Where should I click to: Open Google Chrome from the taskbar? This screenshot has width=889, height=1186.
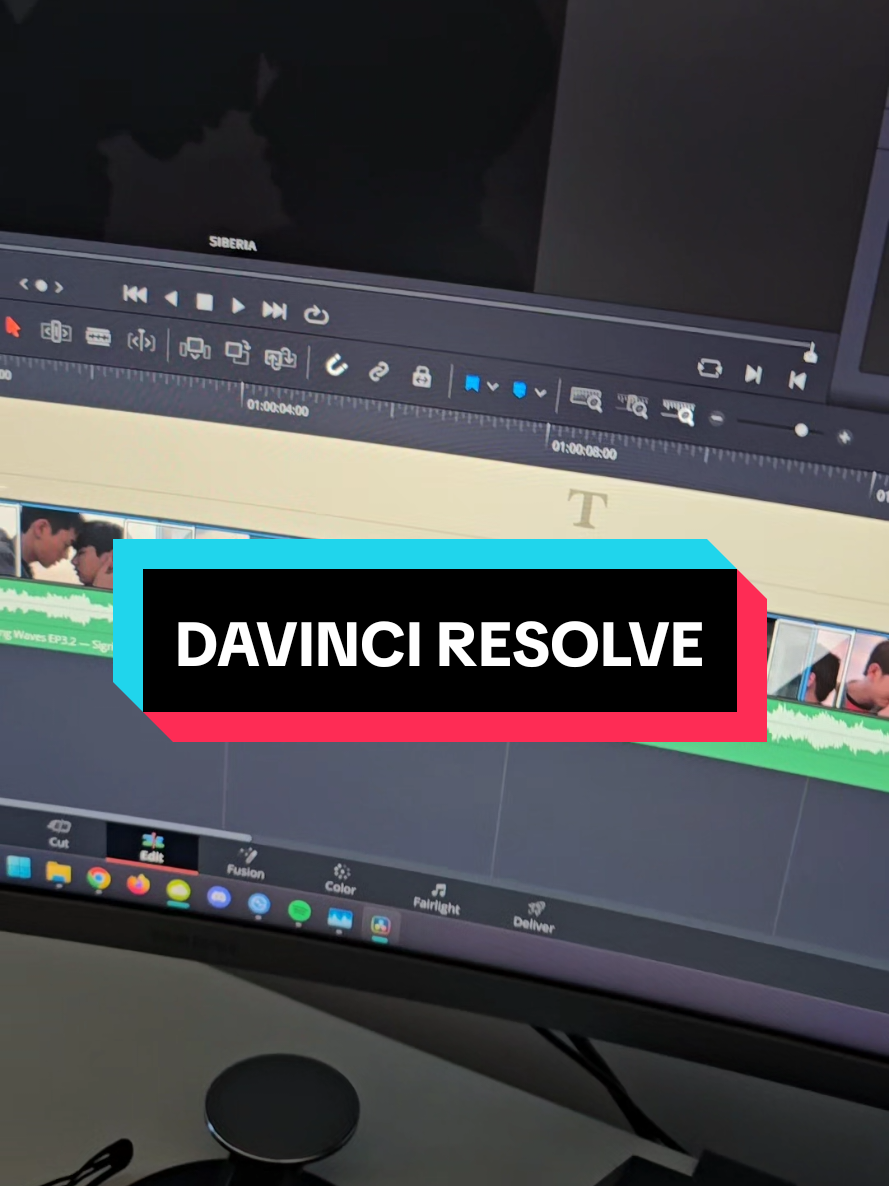[98, 878]
